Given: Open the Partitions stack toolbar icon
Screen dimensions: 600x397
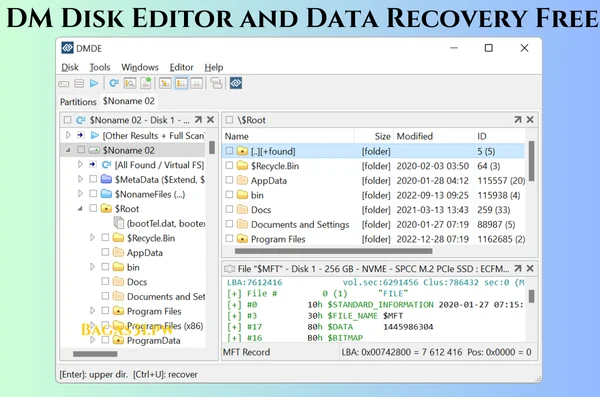Looking at the screenshot, I should click(79, 83).
